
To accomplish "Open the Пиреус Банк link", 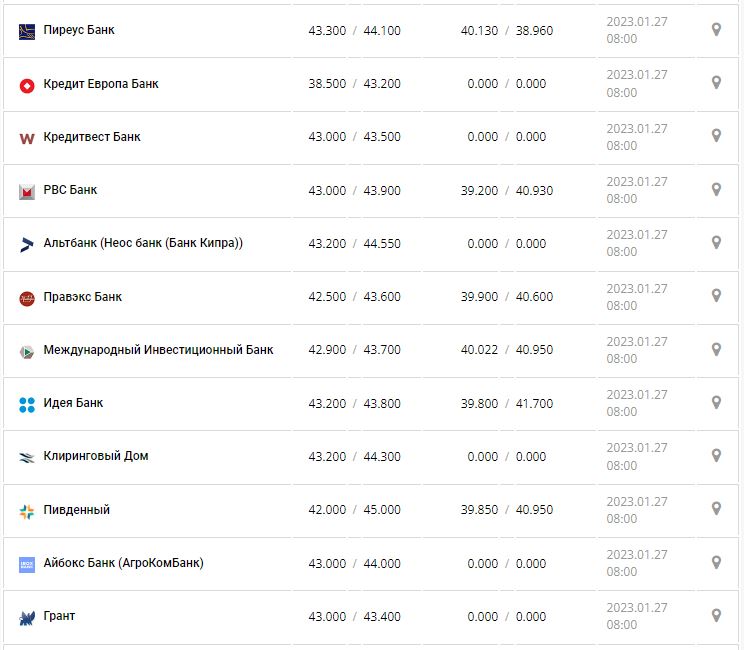I will coord(79,30).
